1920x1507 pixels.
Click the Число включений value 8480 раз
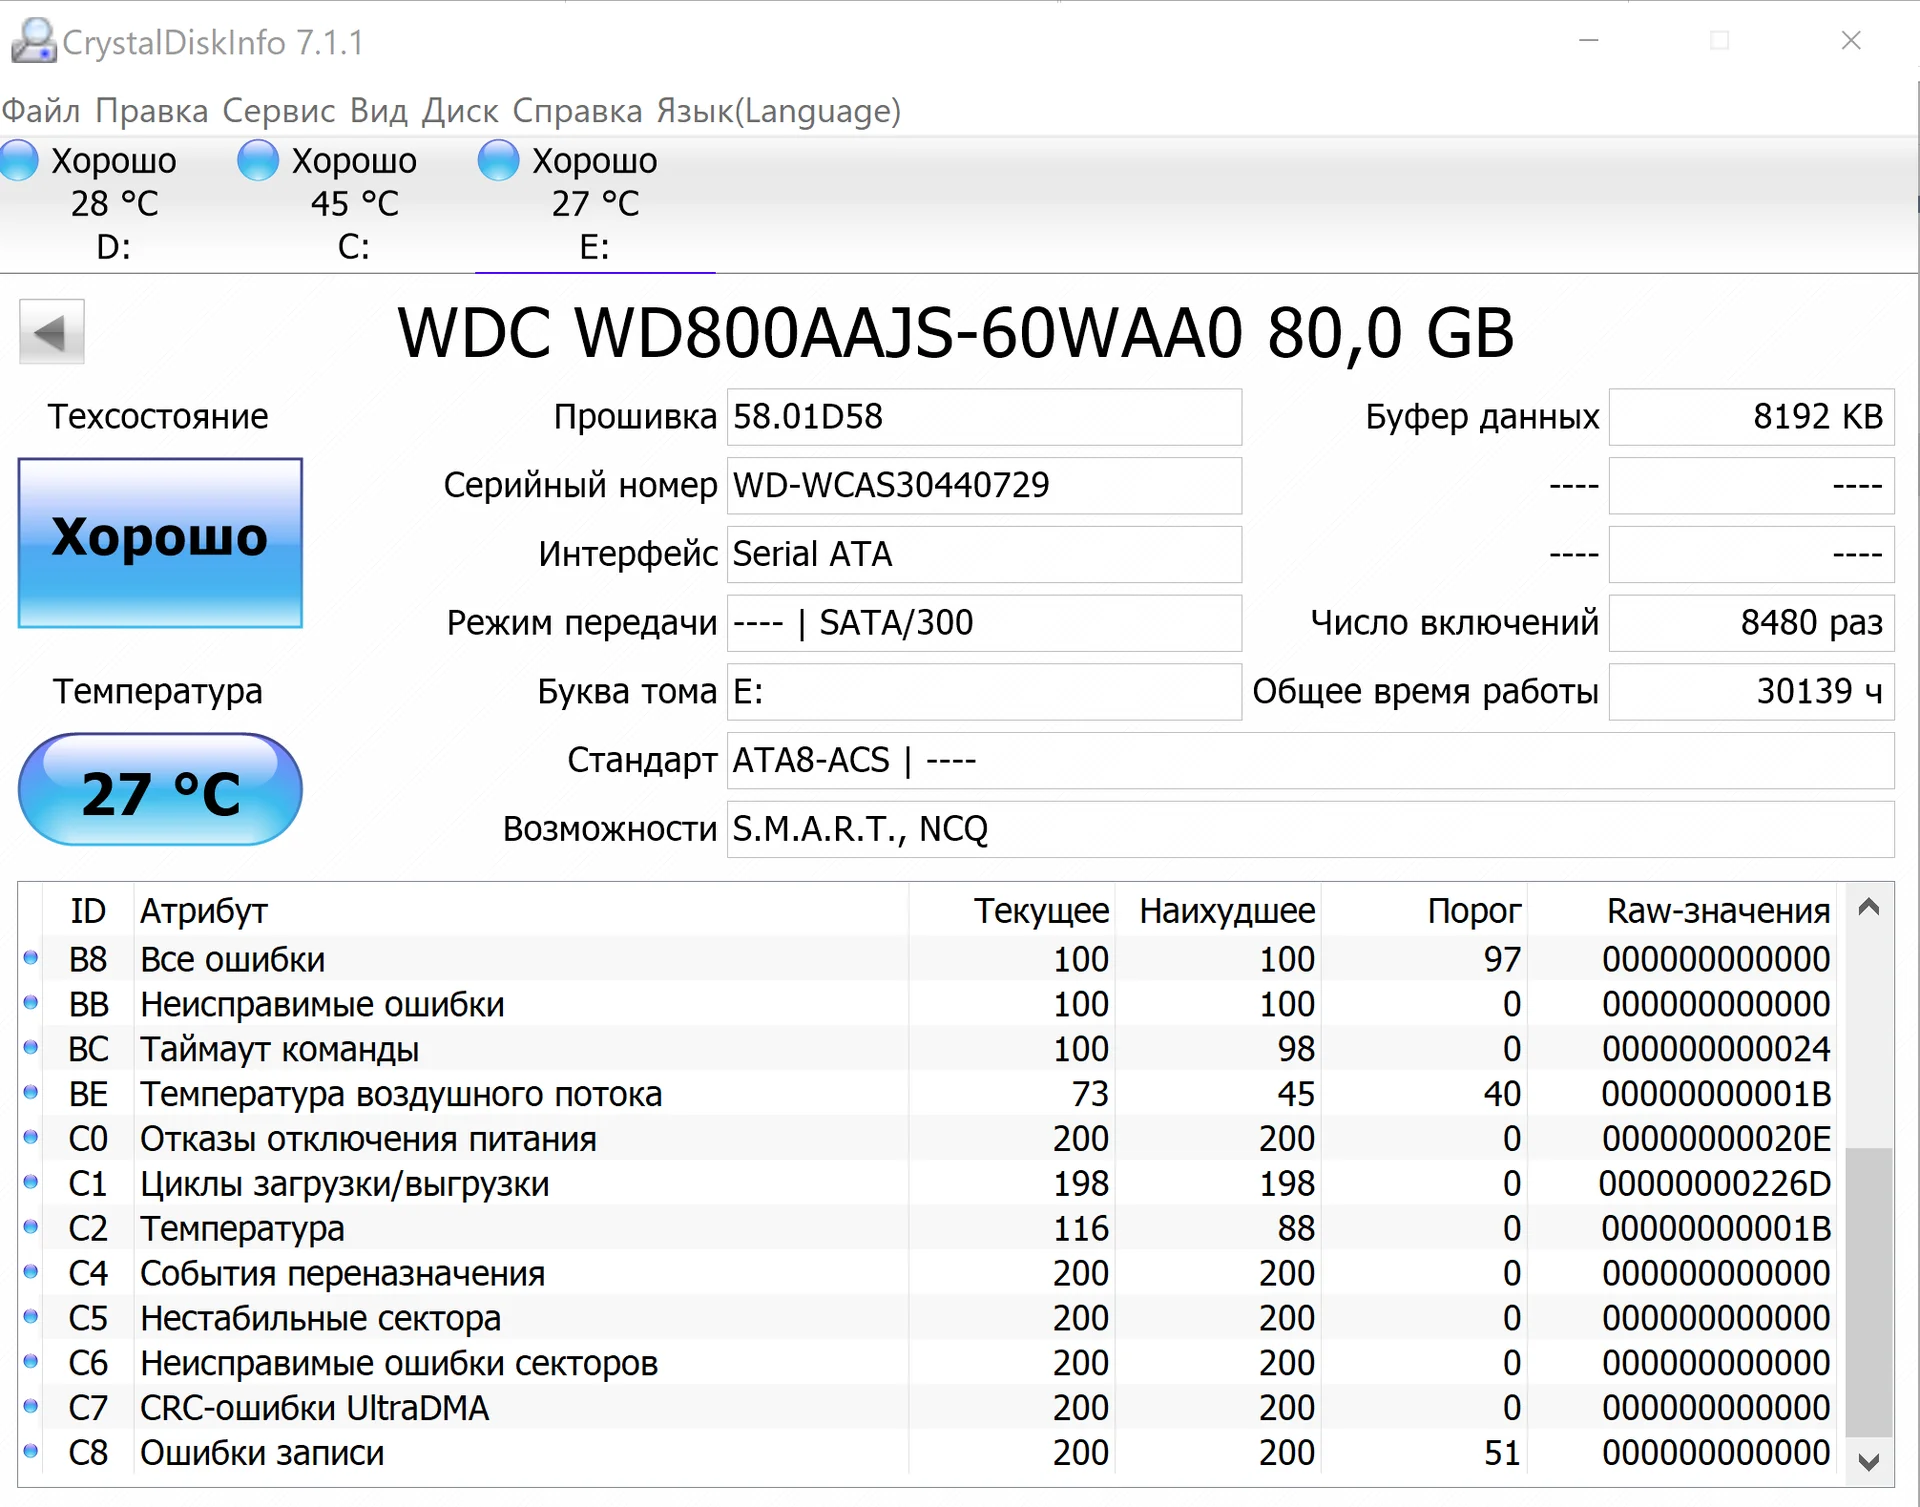tap(1751, 623)
